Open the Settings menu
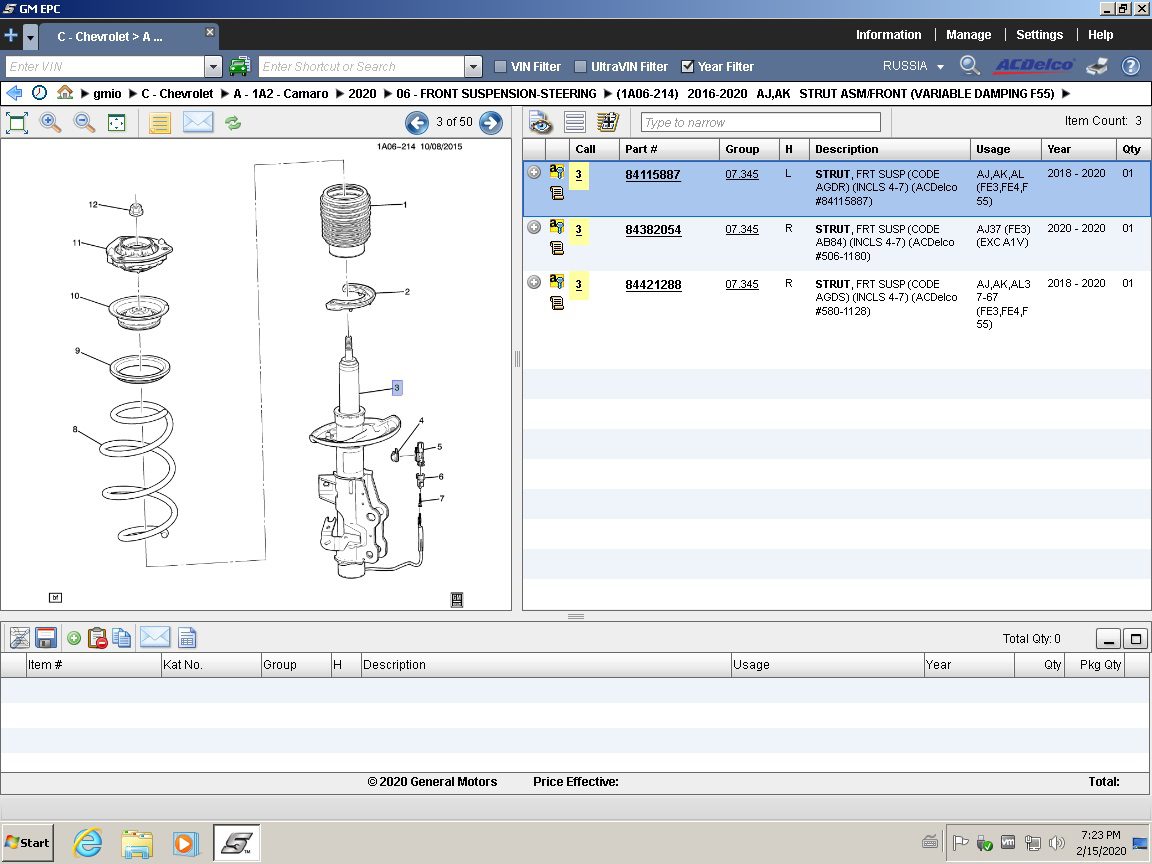 1039,35
